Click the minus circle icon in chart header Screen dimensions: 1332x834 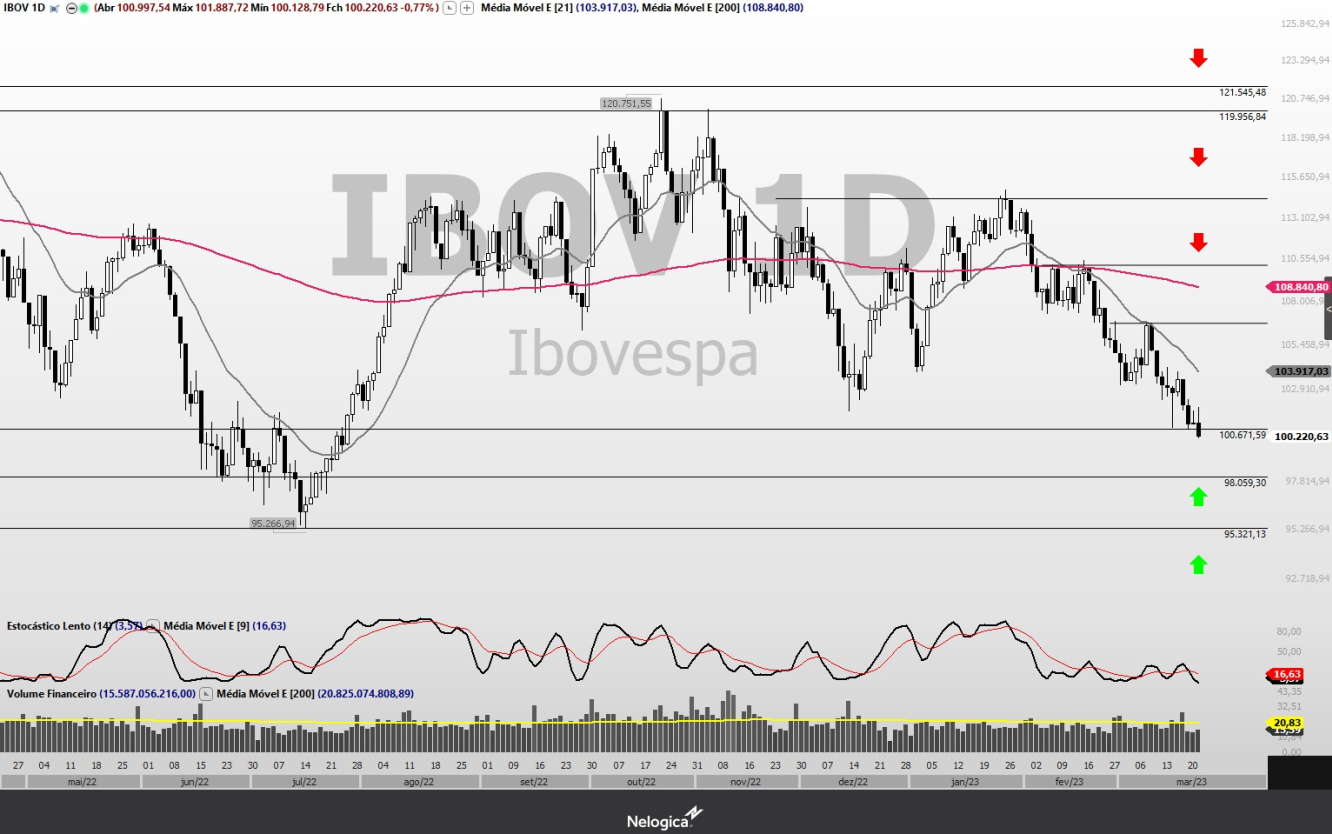(x=71, y=8)
